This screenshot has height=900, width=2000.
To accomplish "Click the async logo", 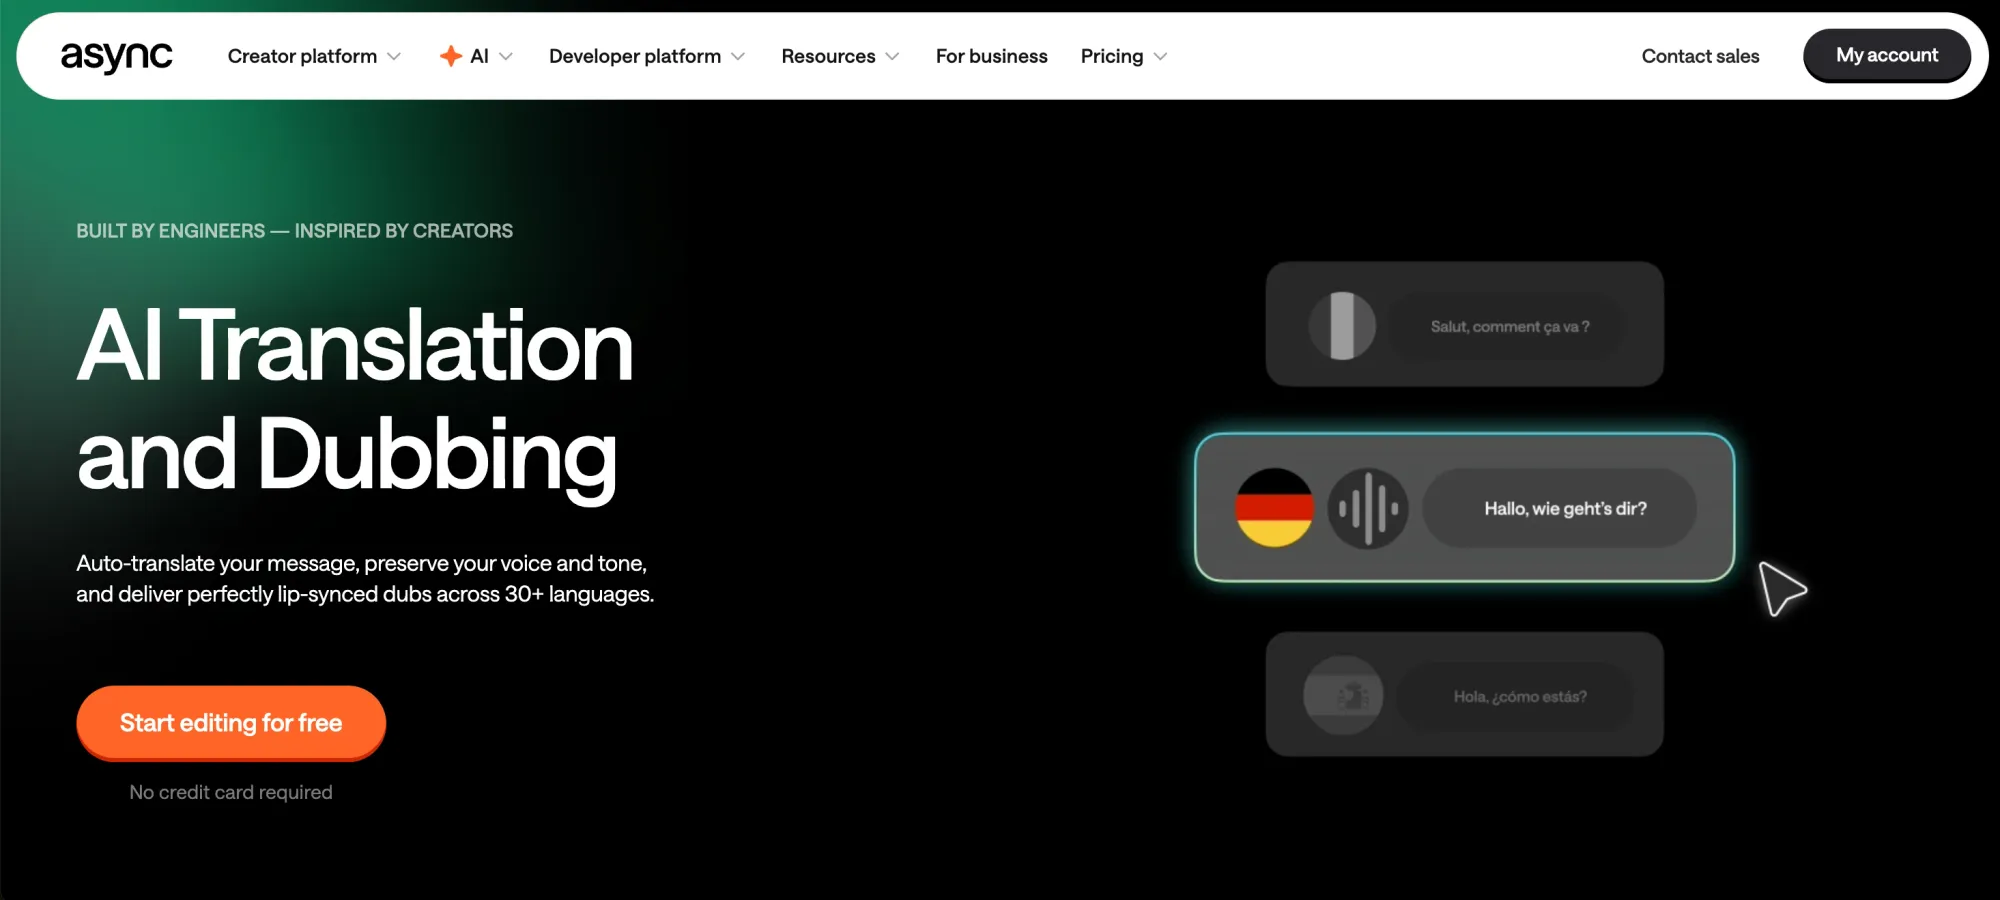I will (116, 57).
